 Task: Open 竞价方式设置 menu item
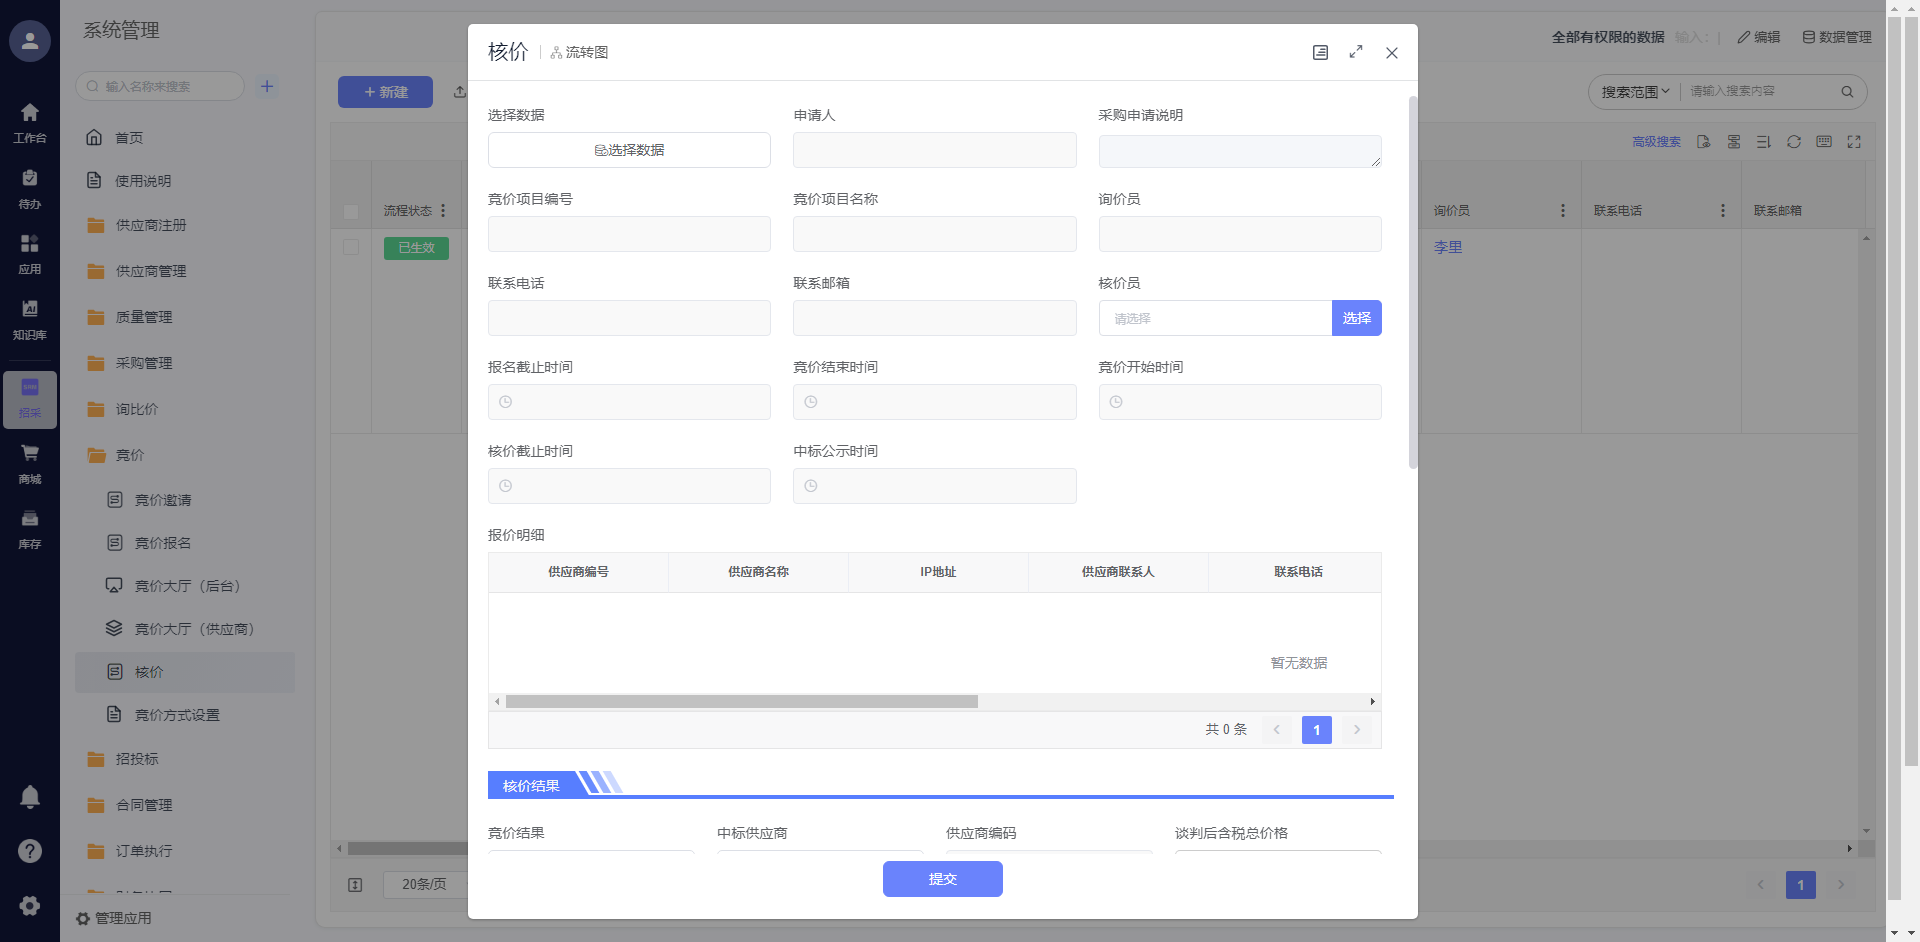click(177, 715)
